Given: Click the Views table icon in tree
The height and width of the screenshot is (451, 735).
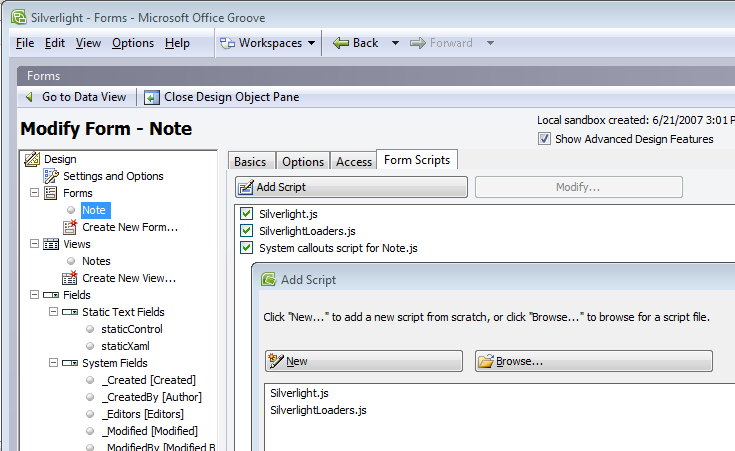Looking at the screenshot, I should [51, 244].
